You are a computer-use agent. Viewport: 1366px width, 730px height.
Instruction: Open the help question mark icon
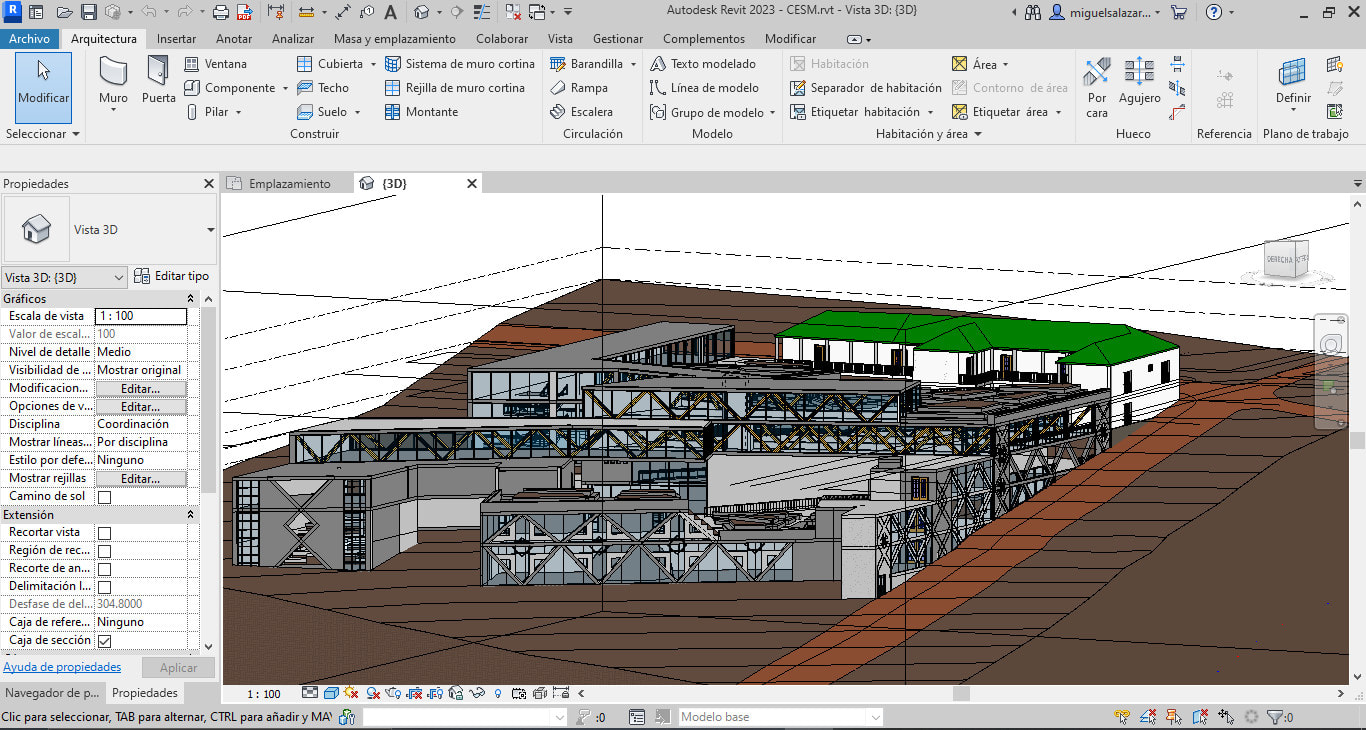point(1214,13)
